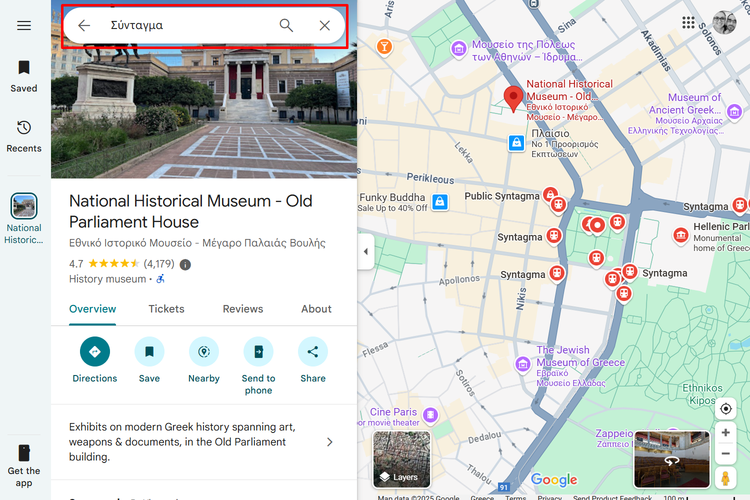Click the red National Historical Museum pin

click(513, 99)
